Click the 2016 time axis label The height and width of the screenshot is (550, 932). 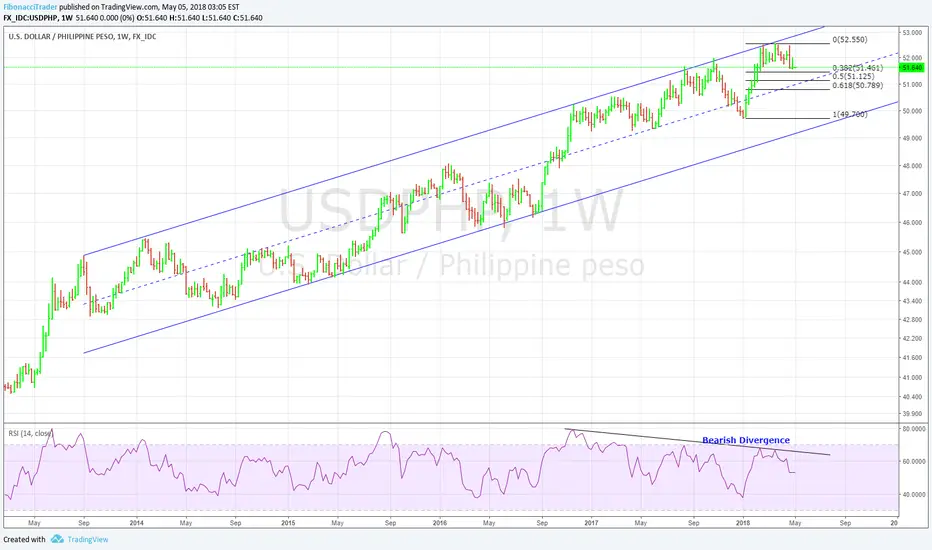[x=440, y=523]
